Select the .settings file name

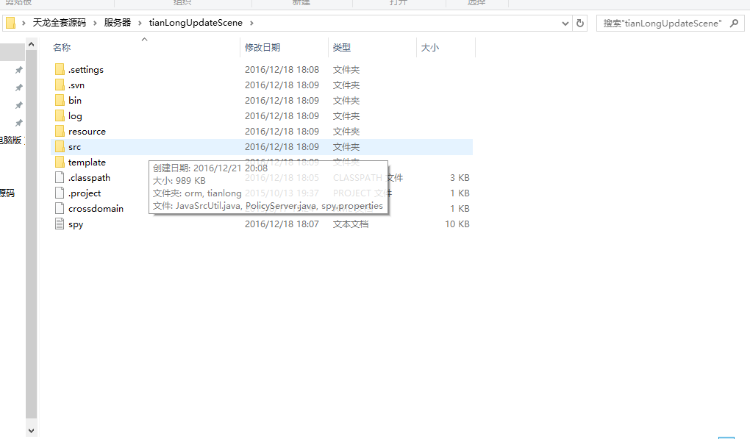coord(86,69)
